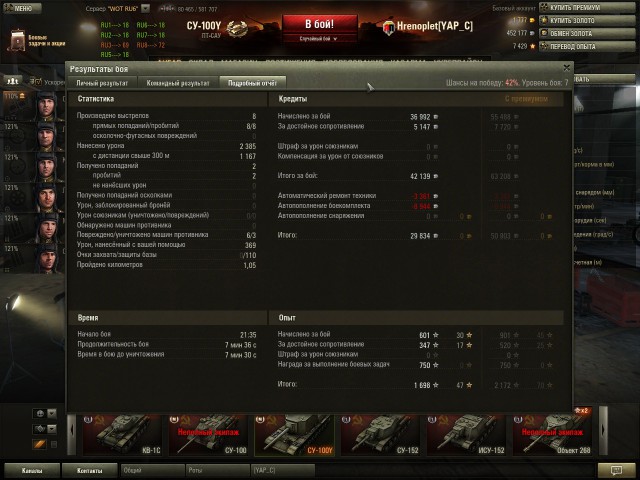Select the Подробный отчёт tab

coord(252,83)
